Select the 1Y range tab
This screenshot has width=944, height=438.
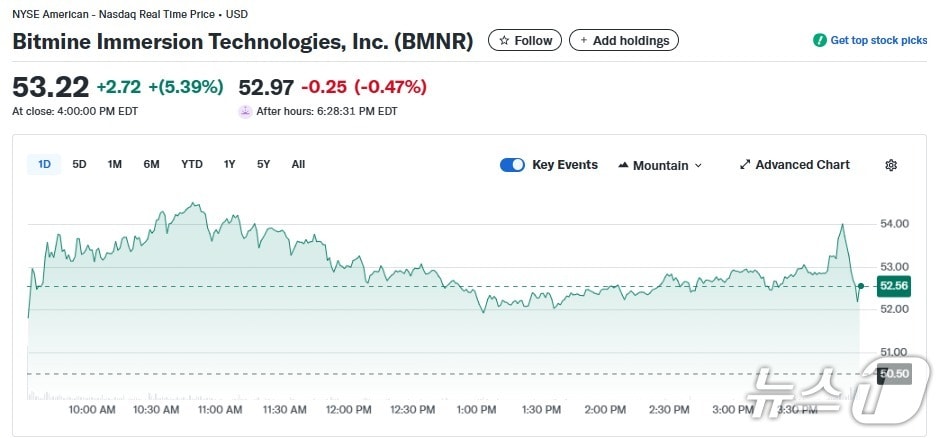[x=230, y=164]
